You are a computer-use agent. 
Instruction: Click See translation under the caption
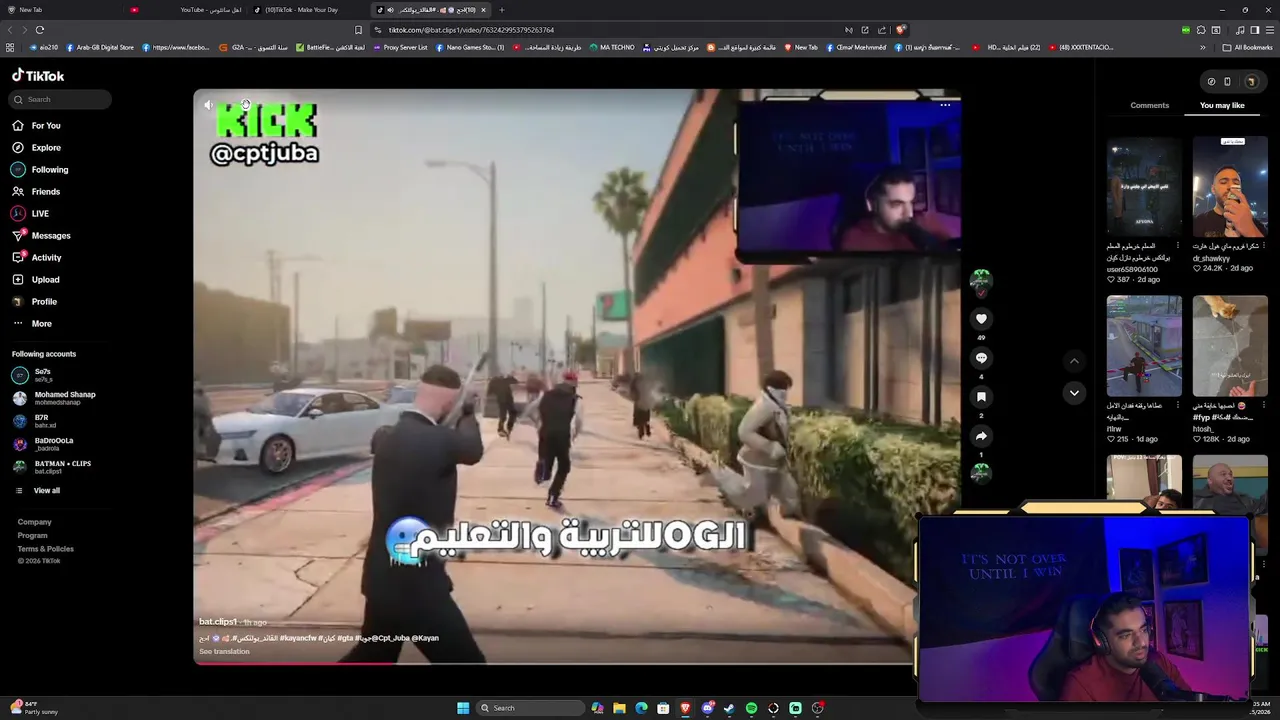click(224, 652)
